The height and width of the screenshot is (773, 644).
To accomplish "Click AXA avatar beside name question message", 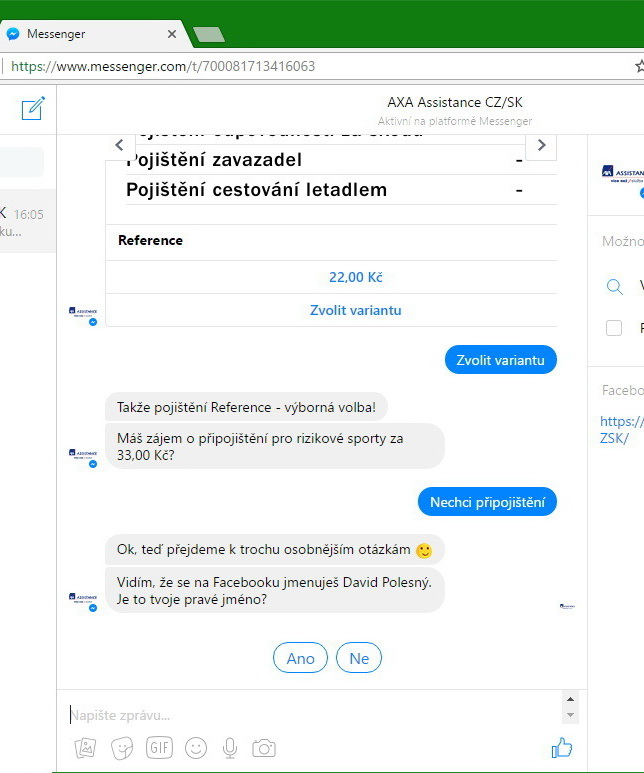I will point(83,601).
